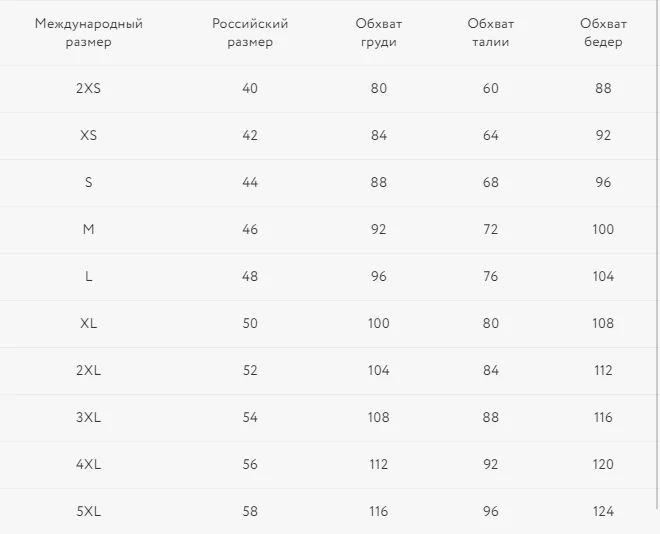Click the XS size label
Viewport: 660px width, 534px height.
tap(88, 135)
